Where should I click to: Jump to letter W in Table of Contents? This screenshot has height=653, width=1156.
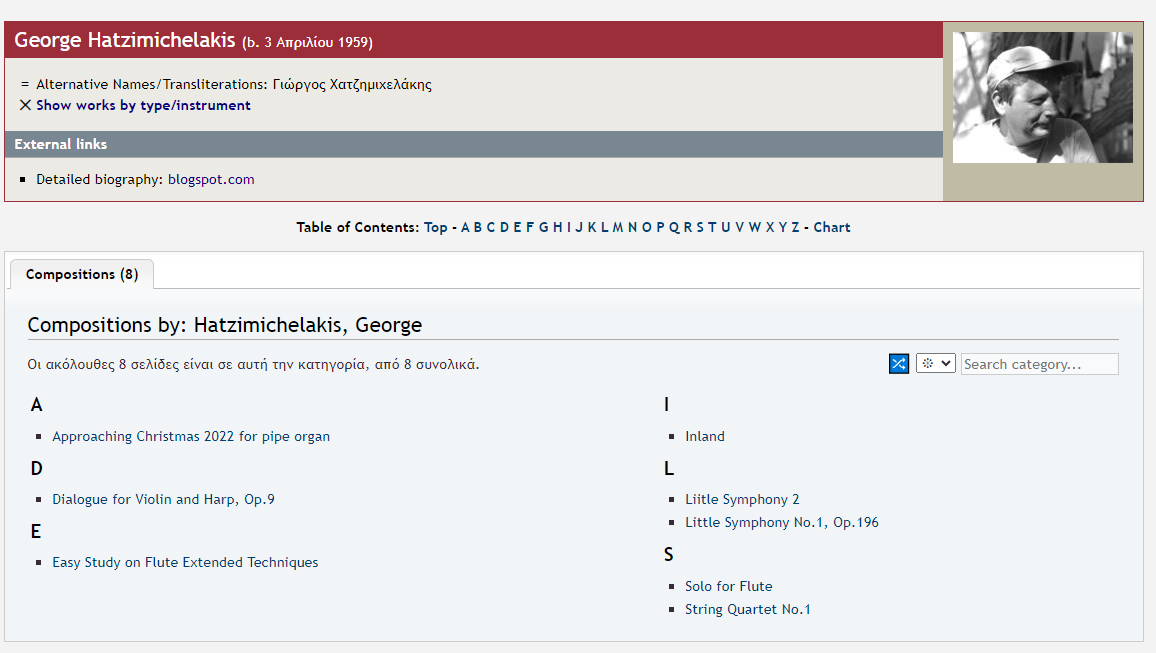pyautogui.click(x=755, y=227)
